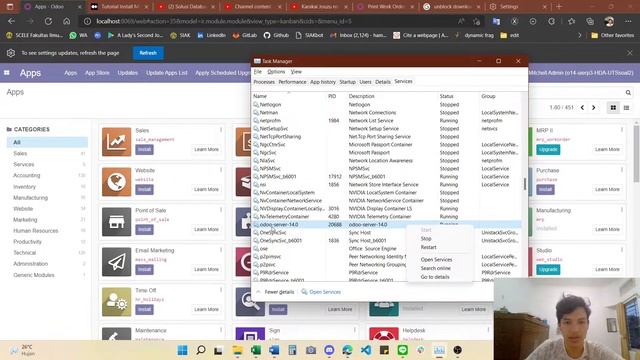Open Task Manager File menu
640x360 pixels.
258,71
